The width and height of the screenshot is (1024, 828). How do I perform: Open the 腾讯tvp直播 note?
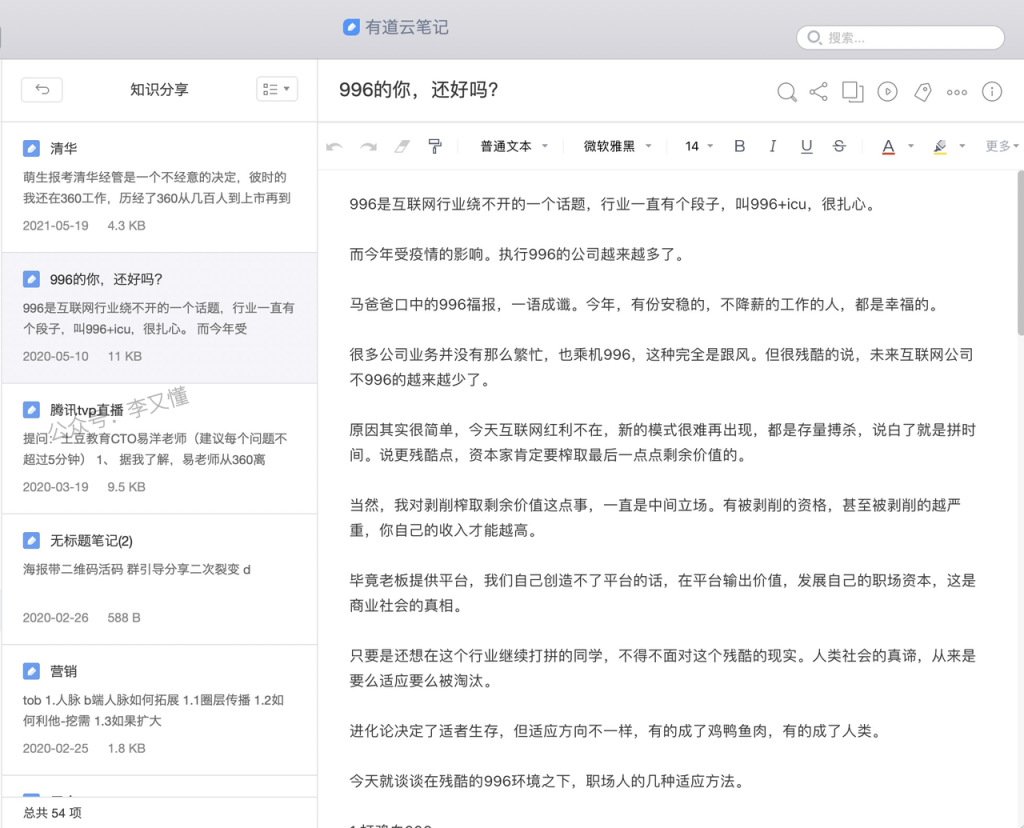(x=159, y=449)
